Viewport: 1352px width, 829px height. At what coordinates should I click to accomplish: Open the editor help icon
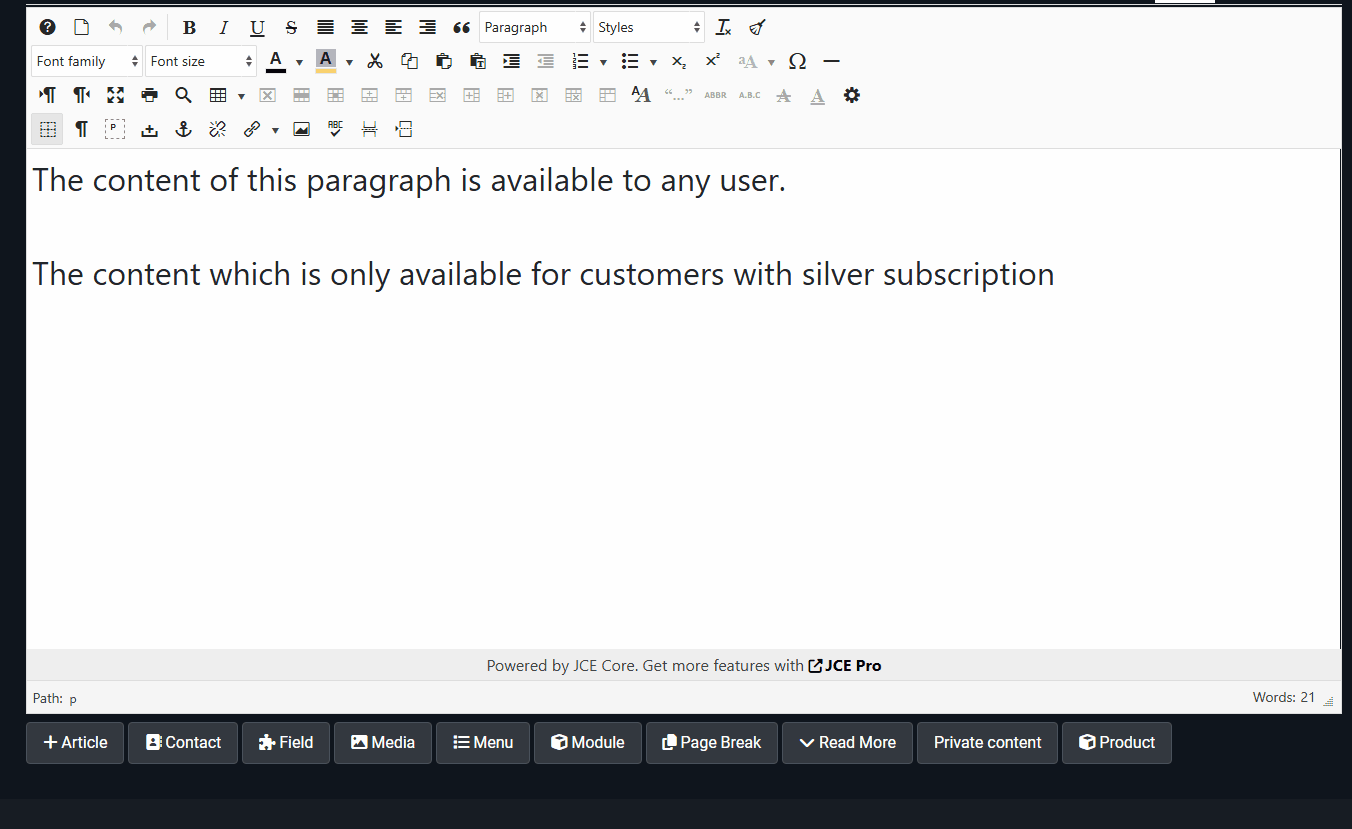pyautogui.click(x=47, y=27)
